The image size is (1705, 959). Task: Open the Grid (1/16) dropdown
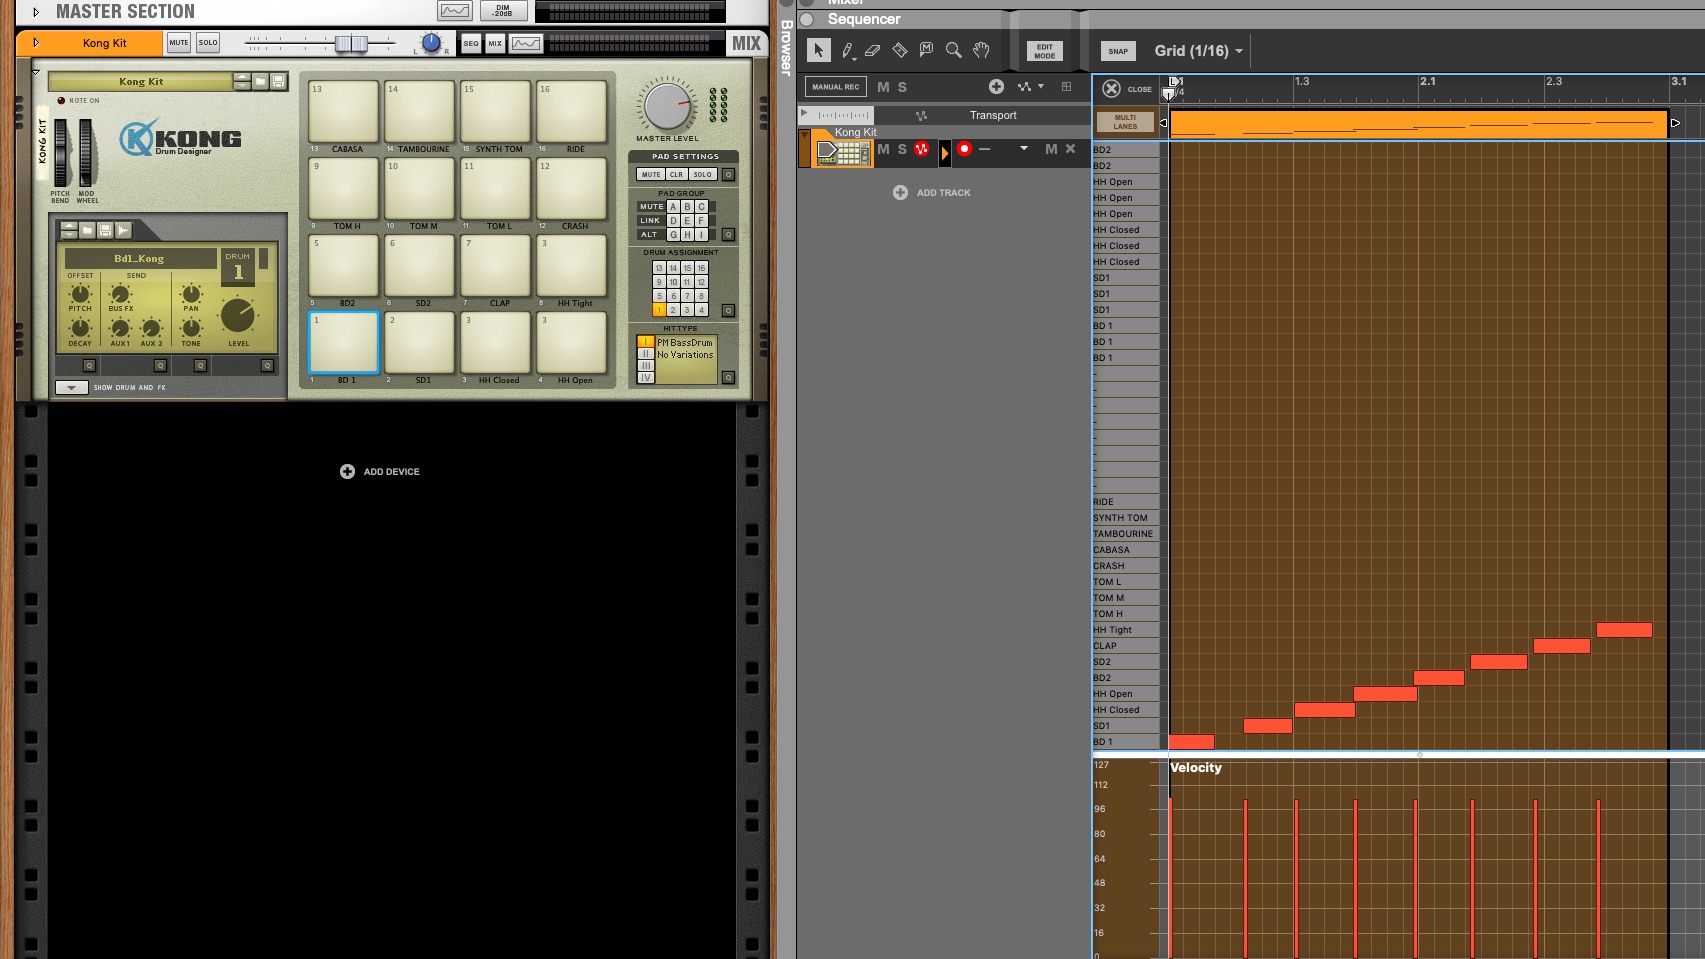click(x=1199, y=51)
